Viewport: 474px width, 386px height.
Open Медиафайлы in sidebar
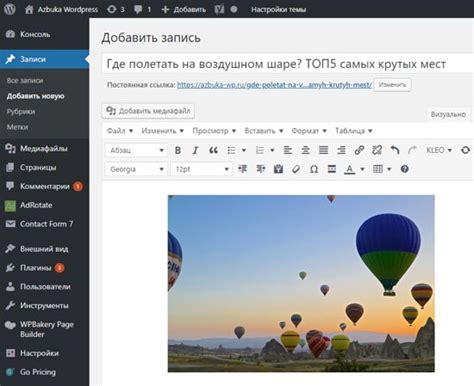pos(44,148)
